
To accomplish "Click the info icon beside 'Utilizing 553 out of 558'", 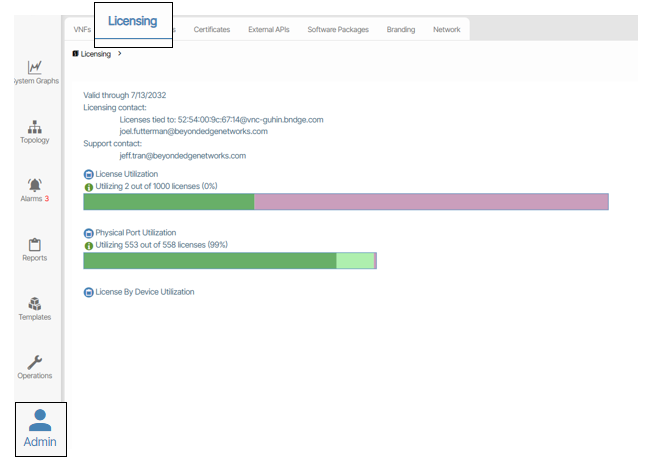I will pos(88,245).
